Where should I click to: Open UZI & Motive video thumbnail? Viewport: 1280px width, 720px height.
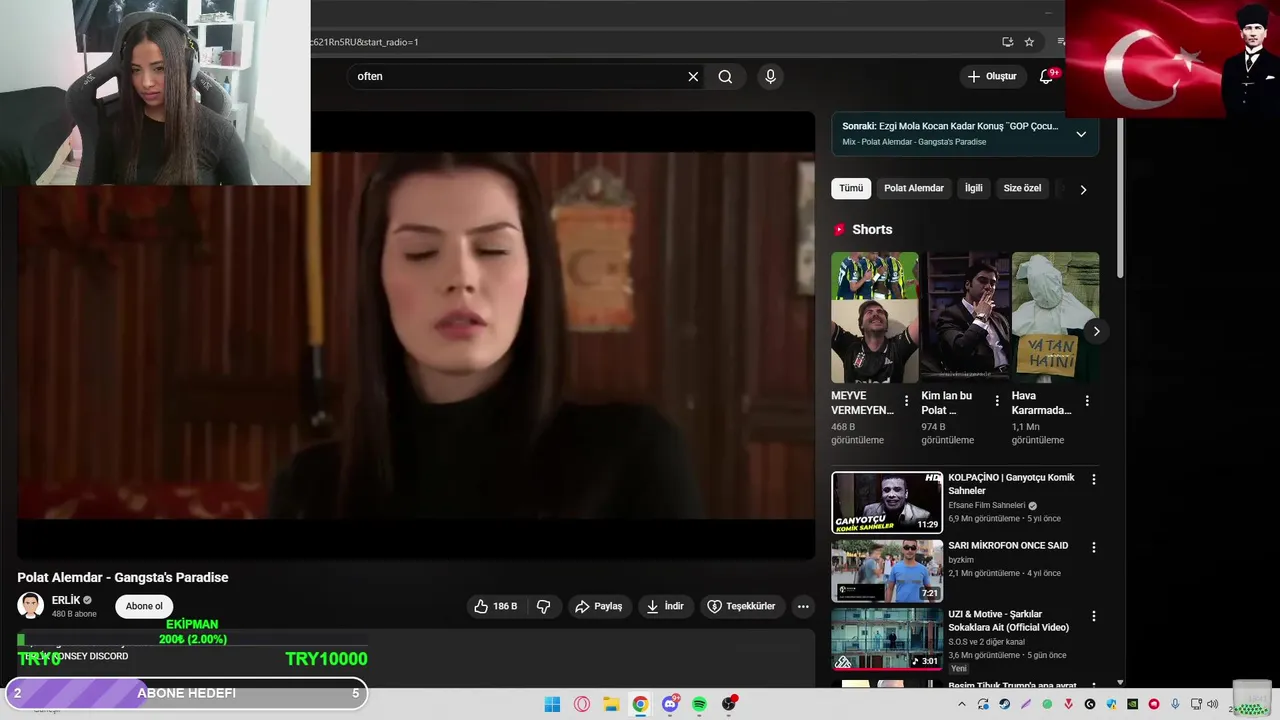coord(887,639)
